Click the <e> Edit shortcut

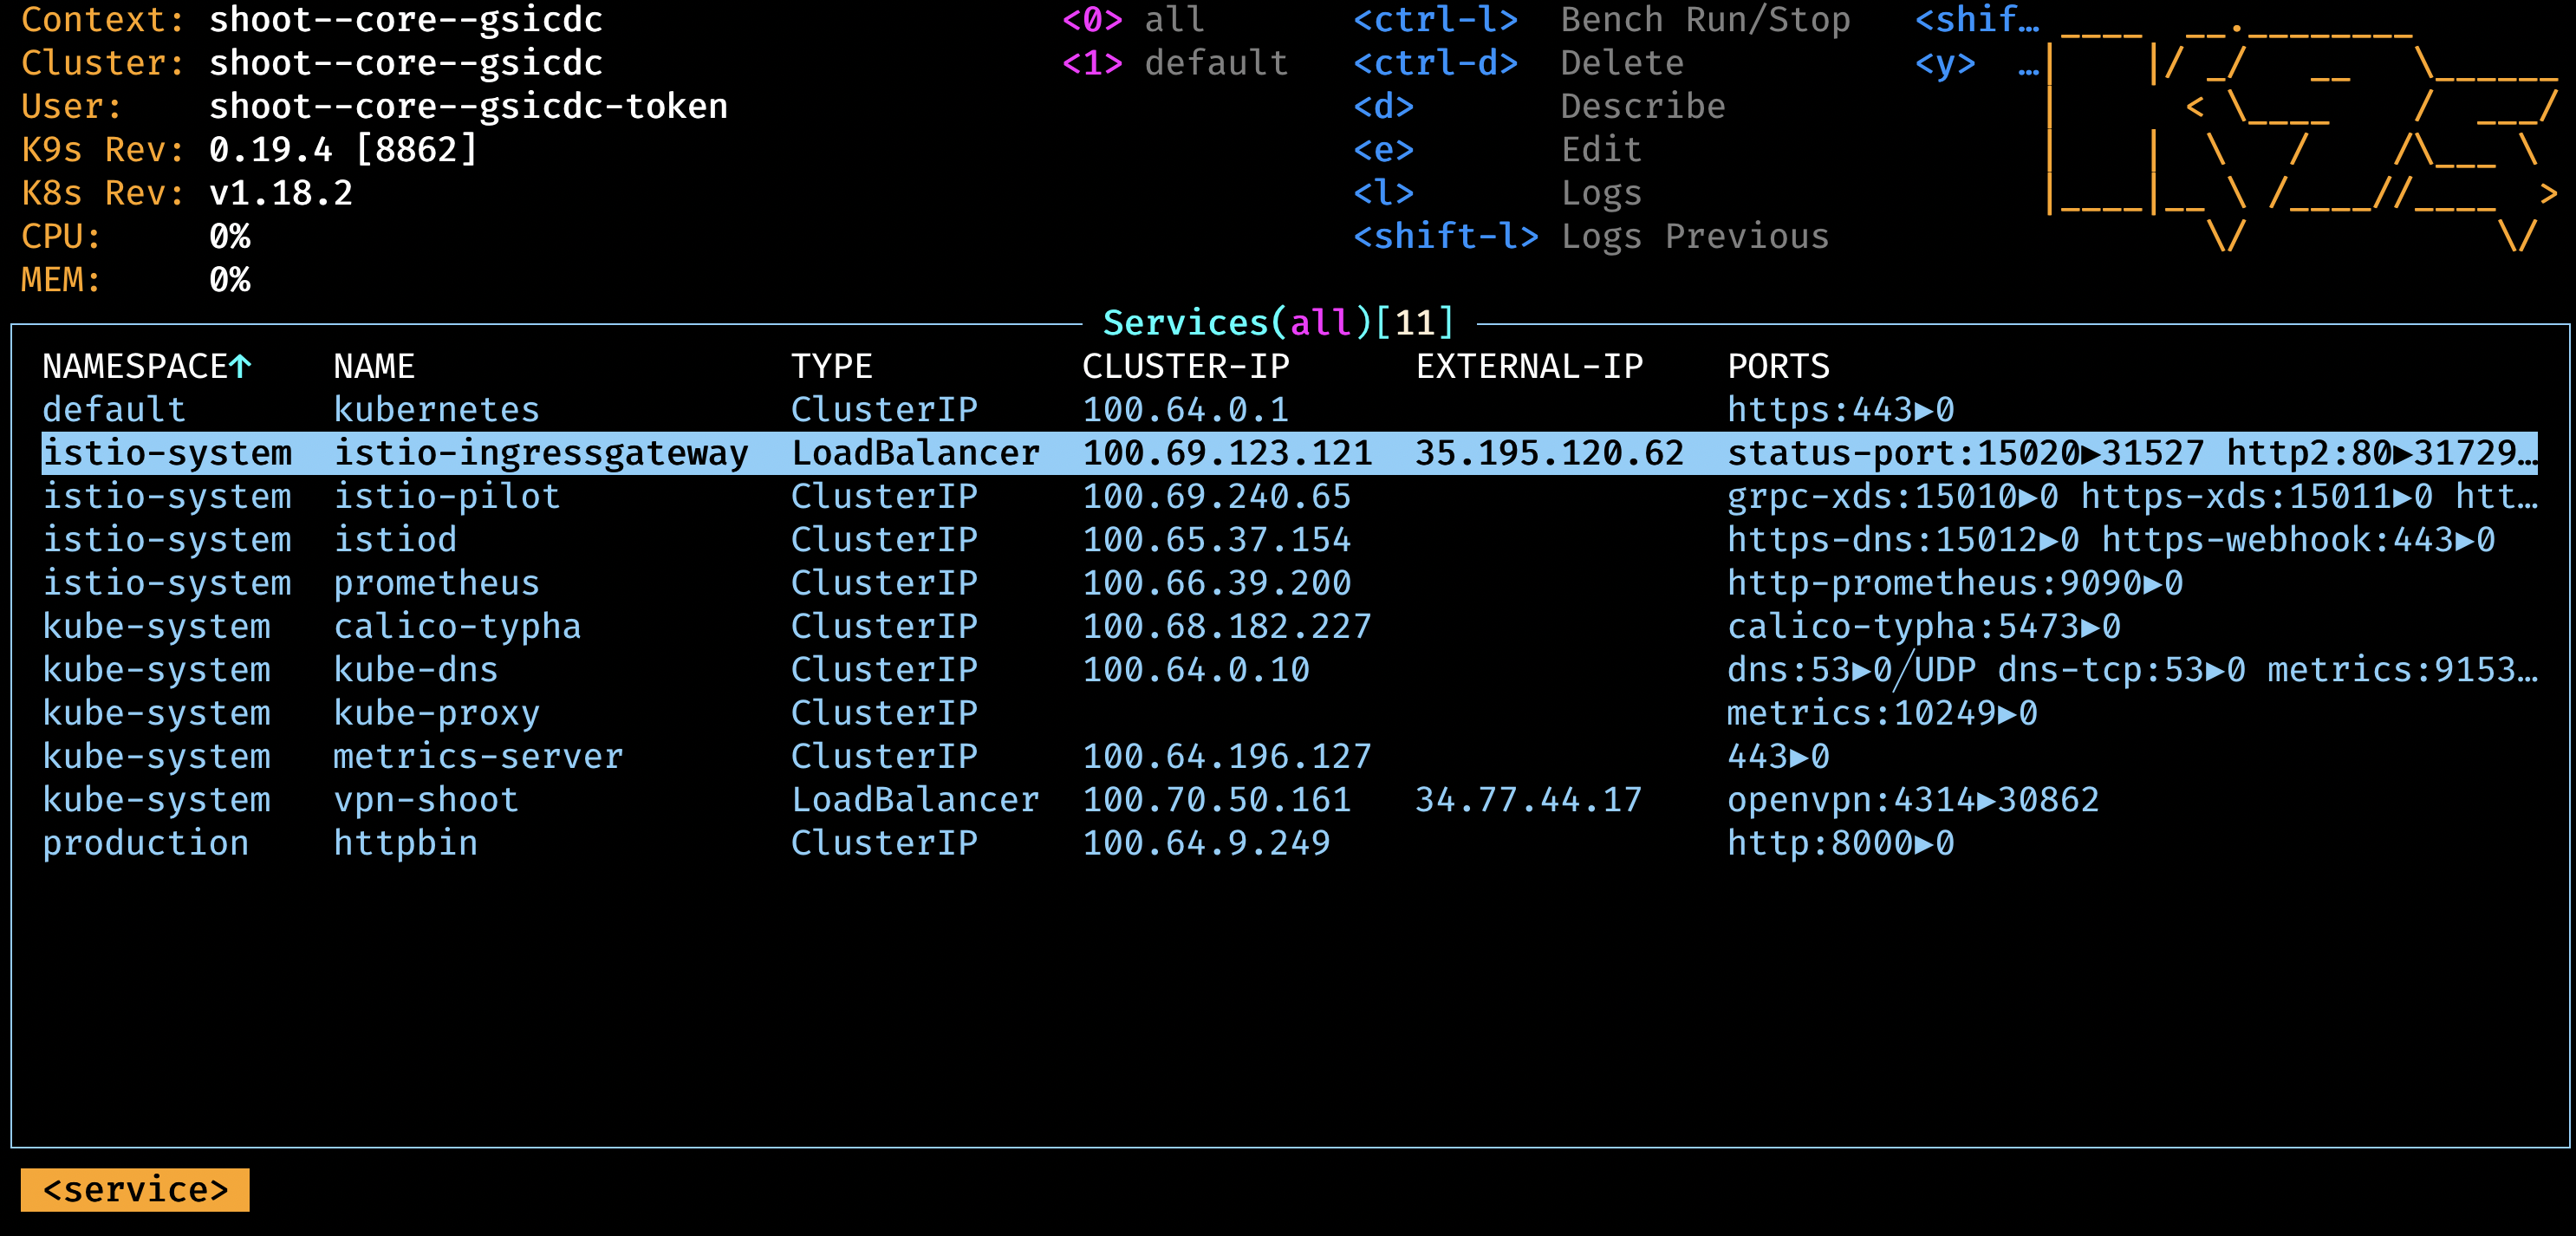[1496, 150]
